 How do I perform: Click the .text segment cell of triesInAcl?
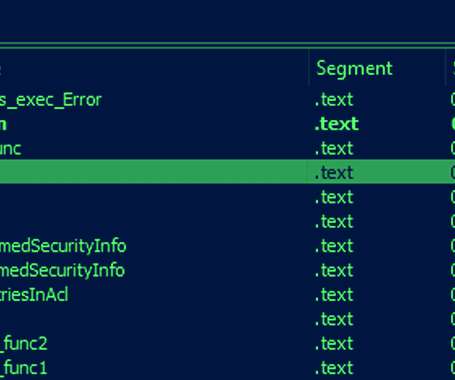tap(334, 295)
